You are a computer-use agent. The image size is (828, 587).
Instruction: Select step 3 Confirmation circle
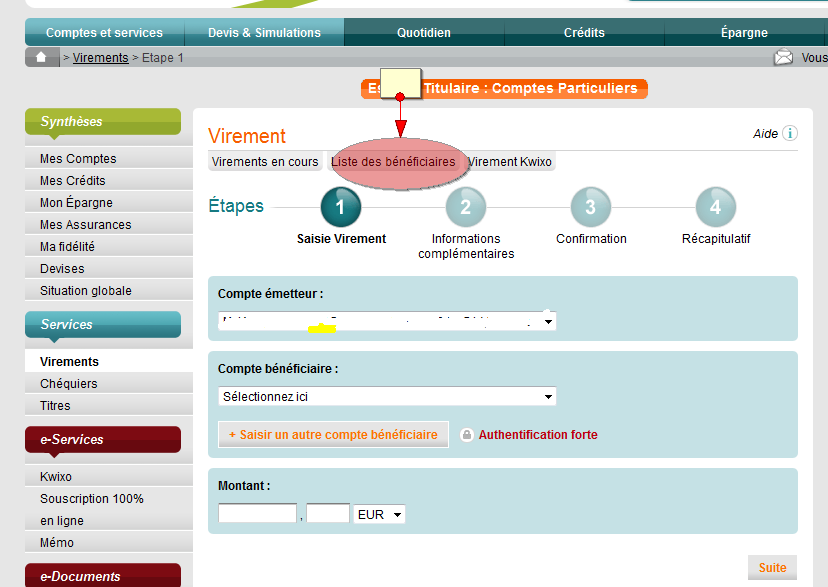click(591, 207)
